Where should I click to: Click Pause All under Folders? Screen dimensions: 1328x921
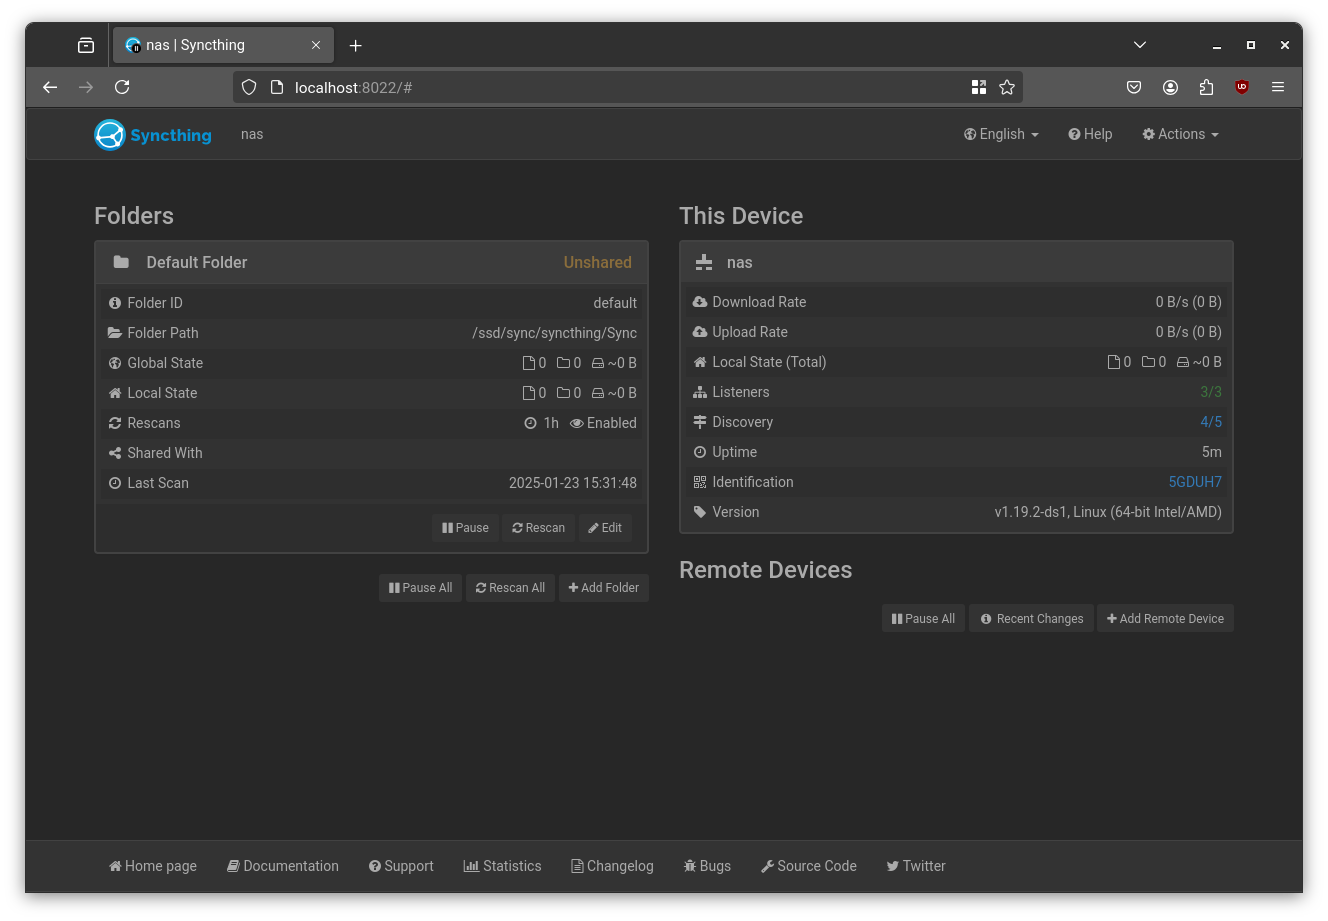click(x=420, y=587)
